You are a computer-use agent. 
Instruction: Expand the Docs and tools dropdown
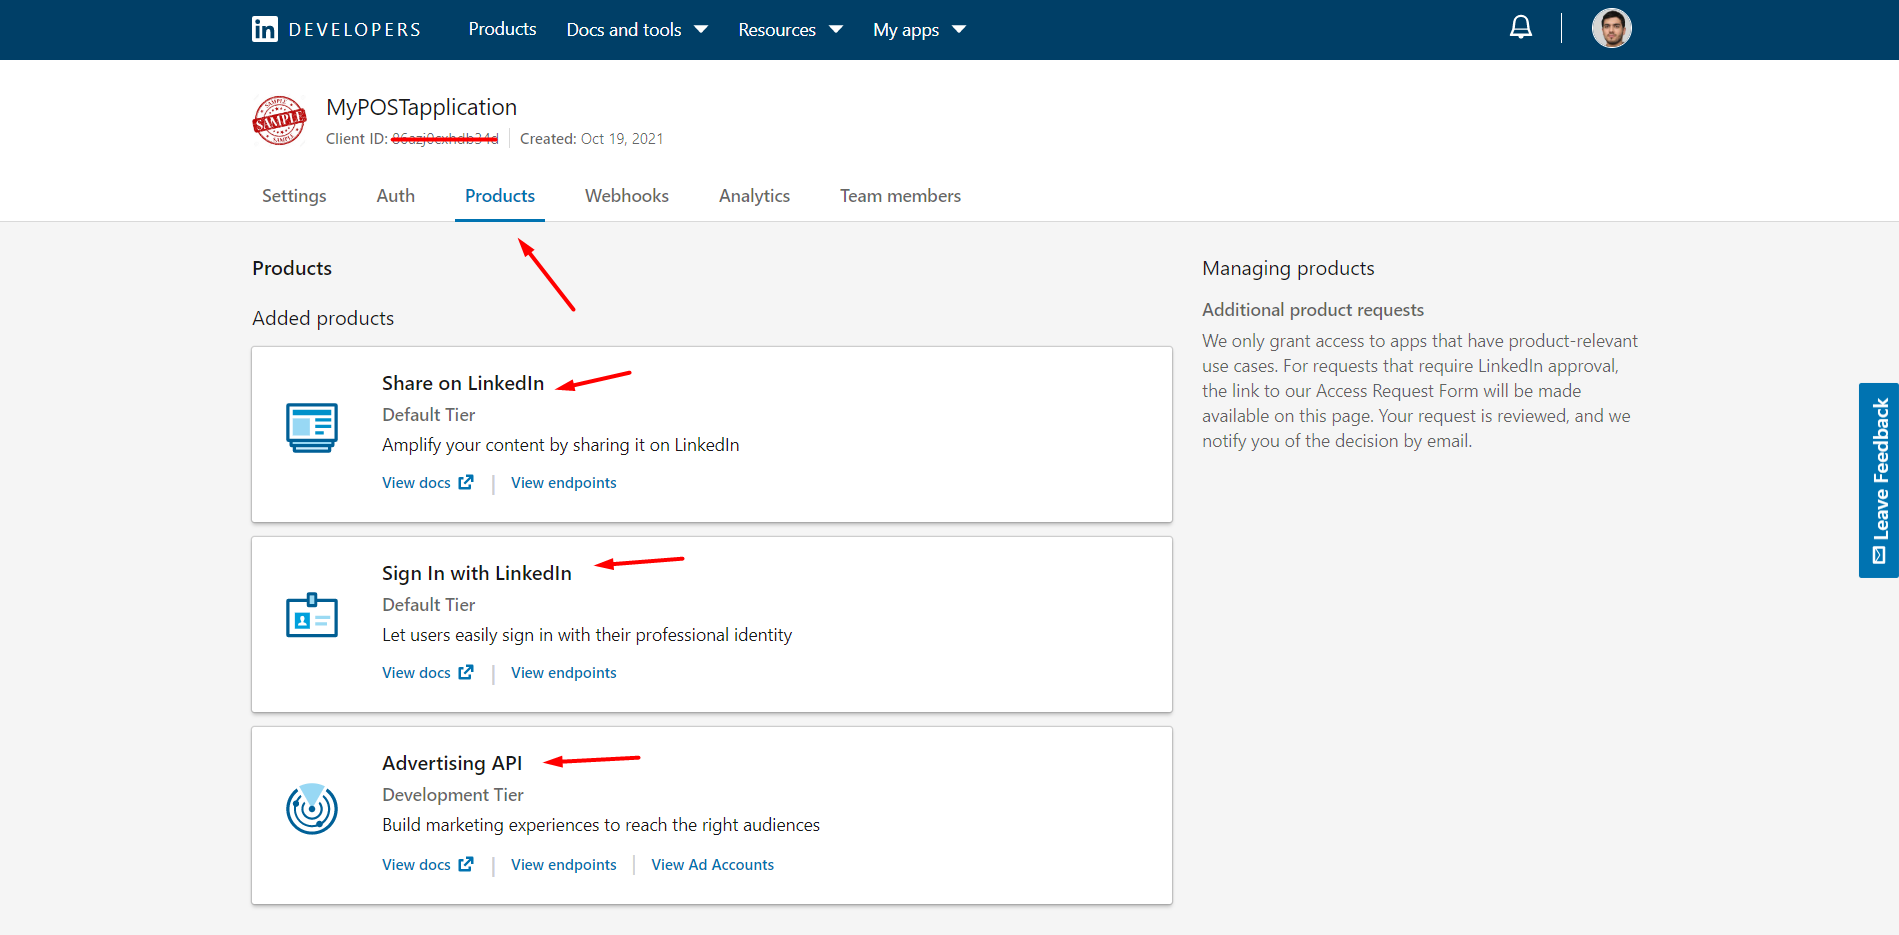click(x=637, y=30)
